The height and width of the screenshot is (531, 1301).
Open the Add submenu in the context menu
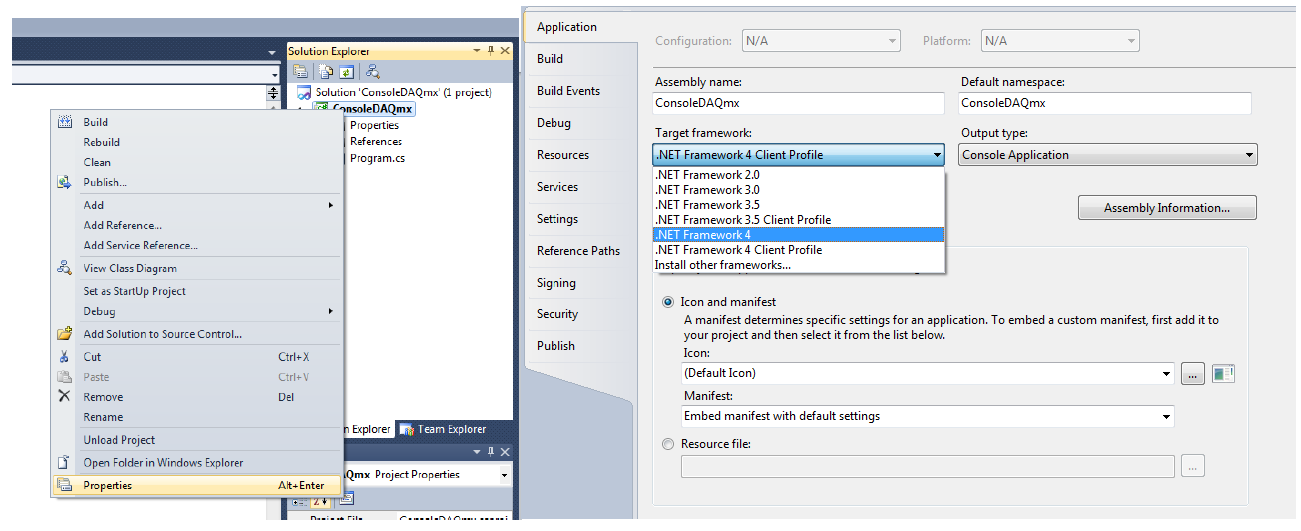point(197,205)
